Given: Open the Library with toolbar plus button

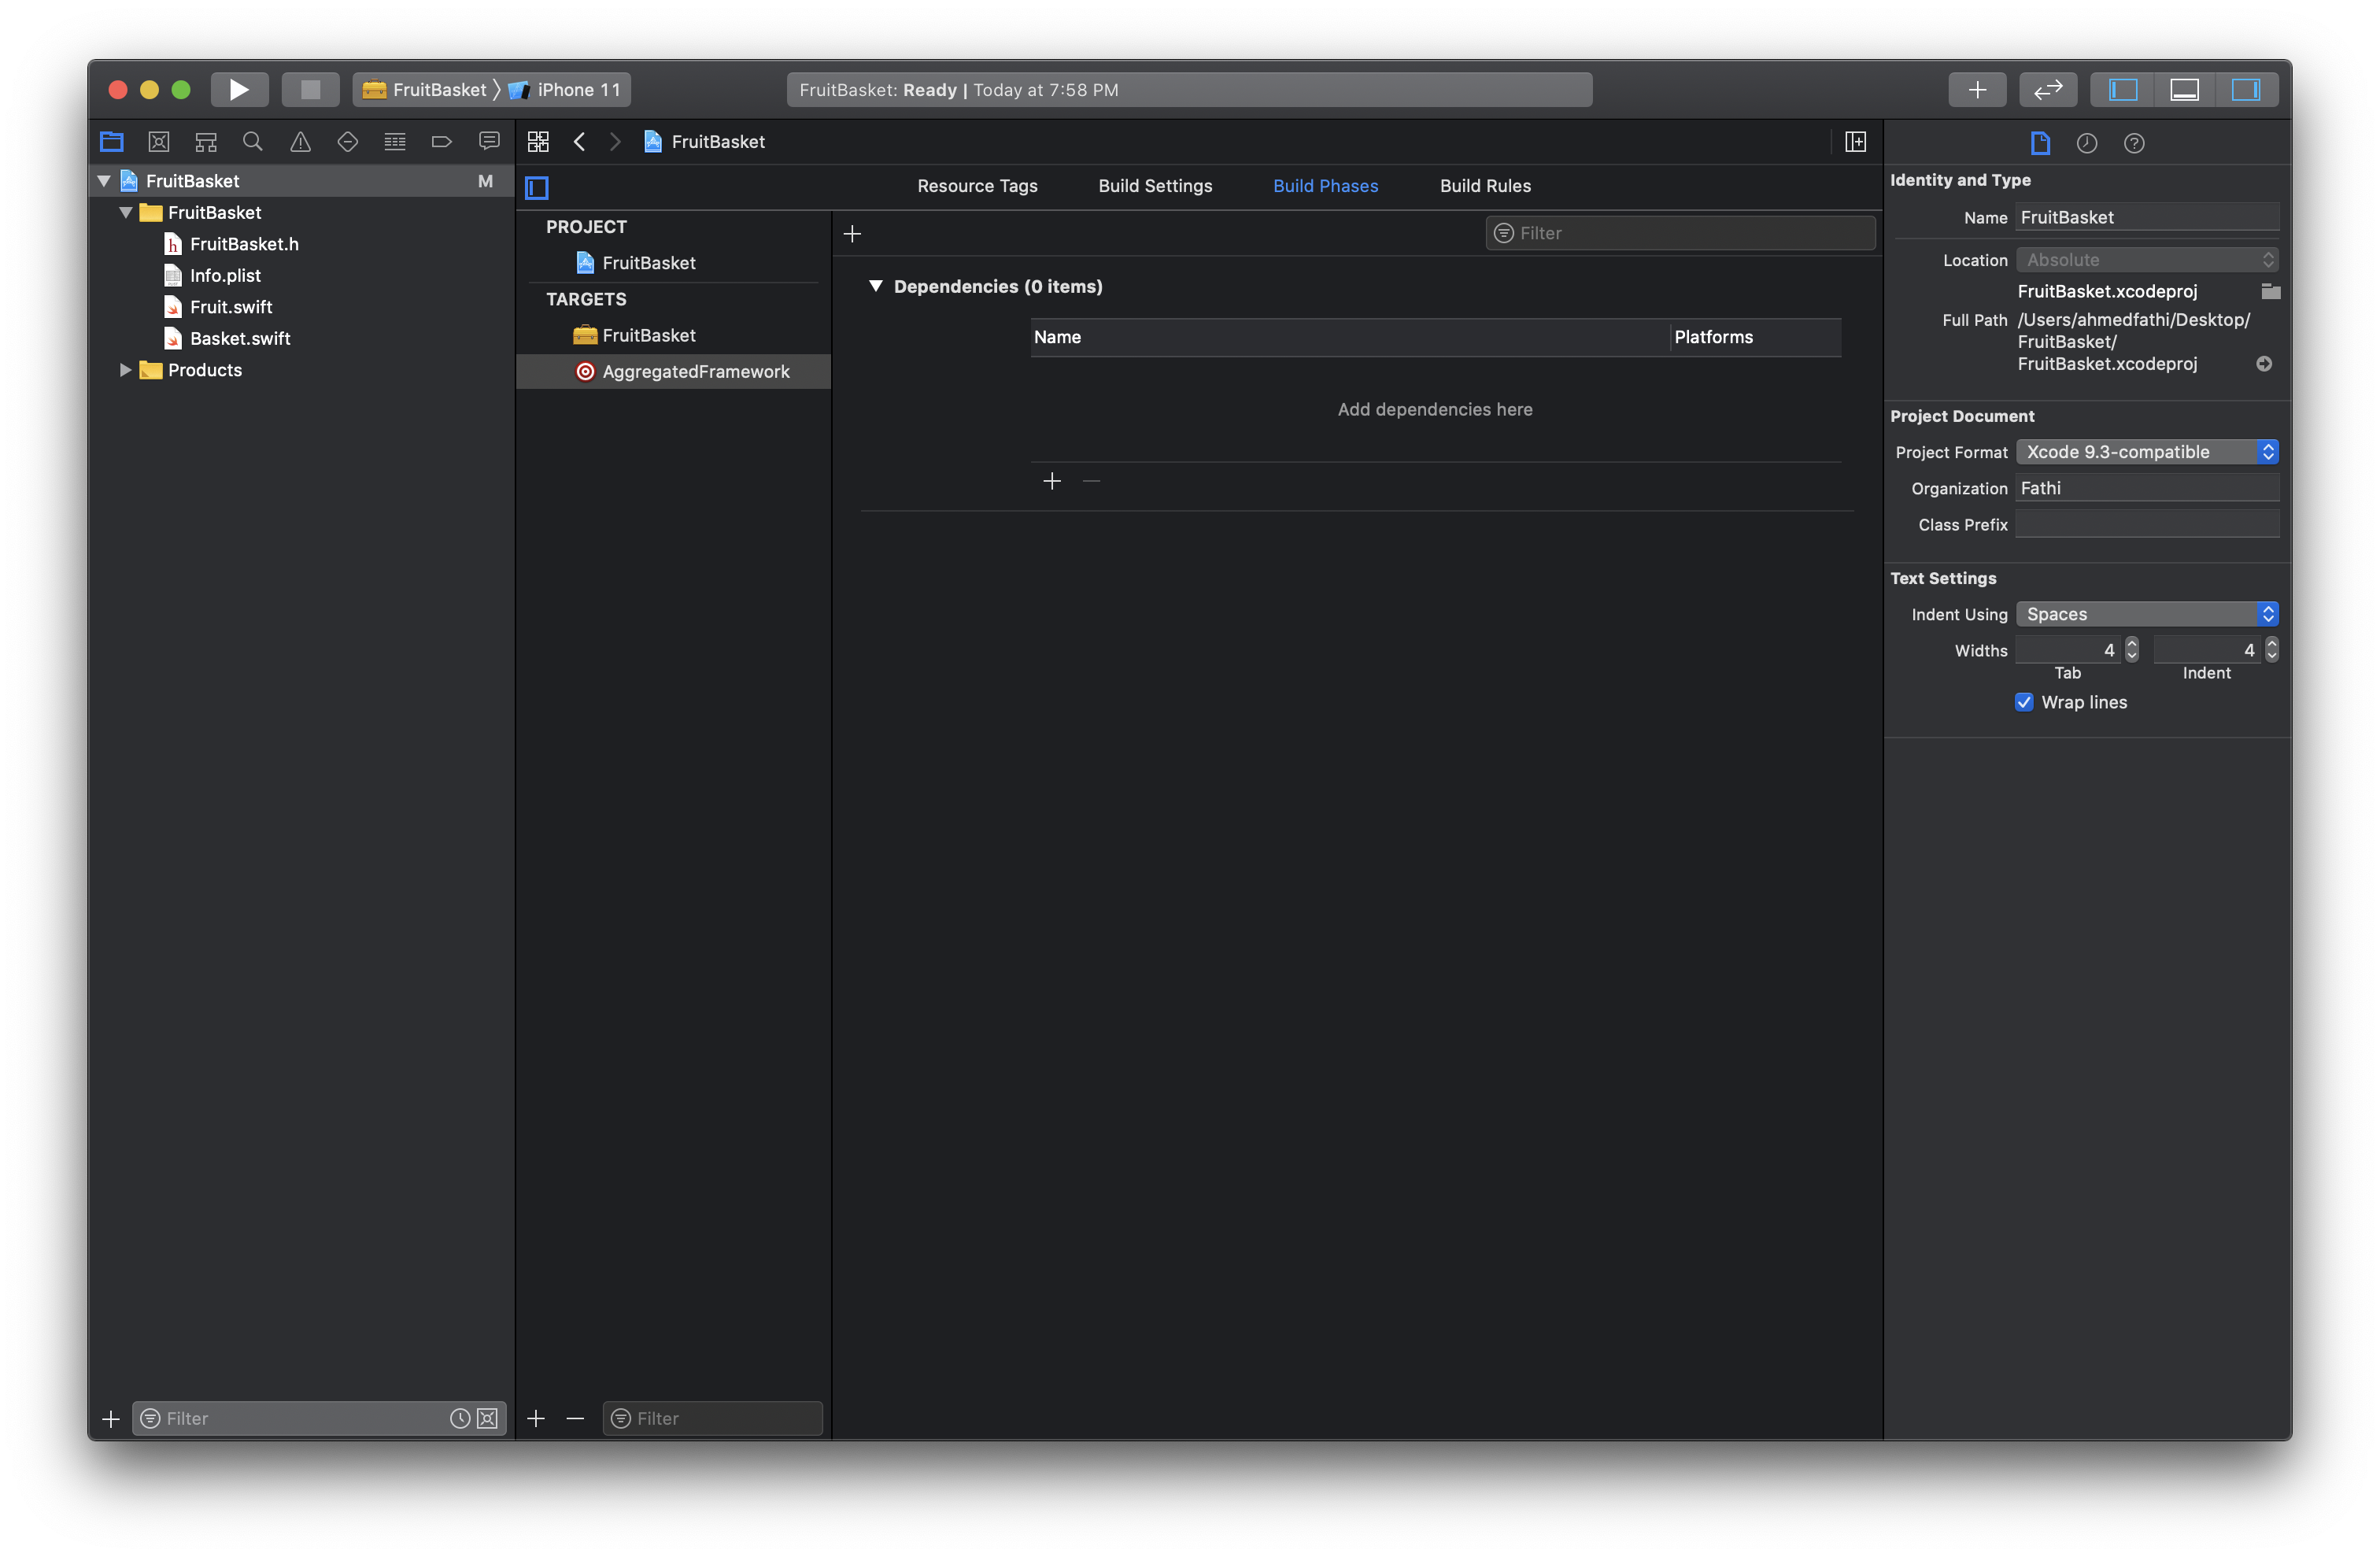Looking at the screenshot, I should pyautogui.click(x=1977, y=89).
